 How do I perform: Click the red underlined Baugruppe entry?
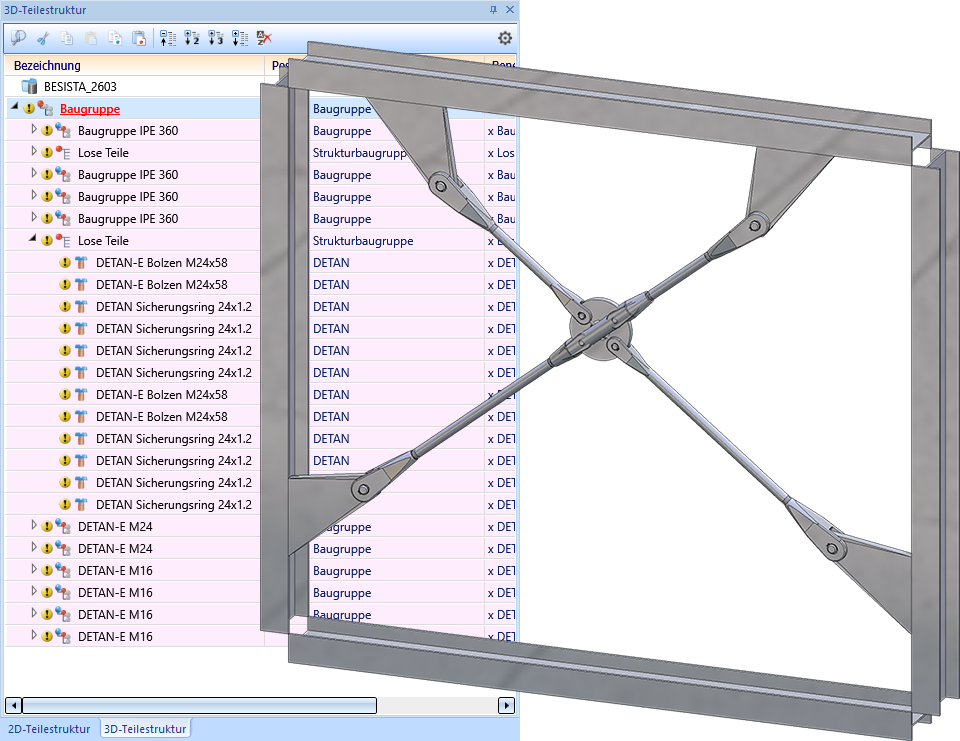[x=90, y=109]
